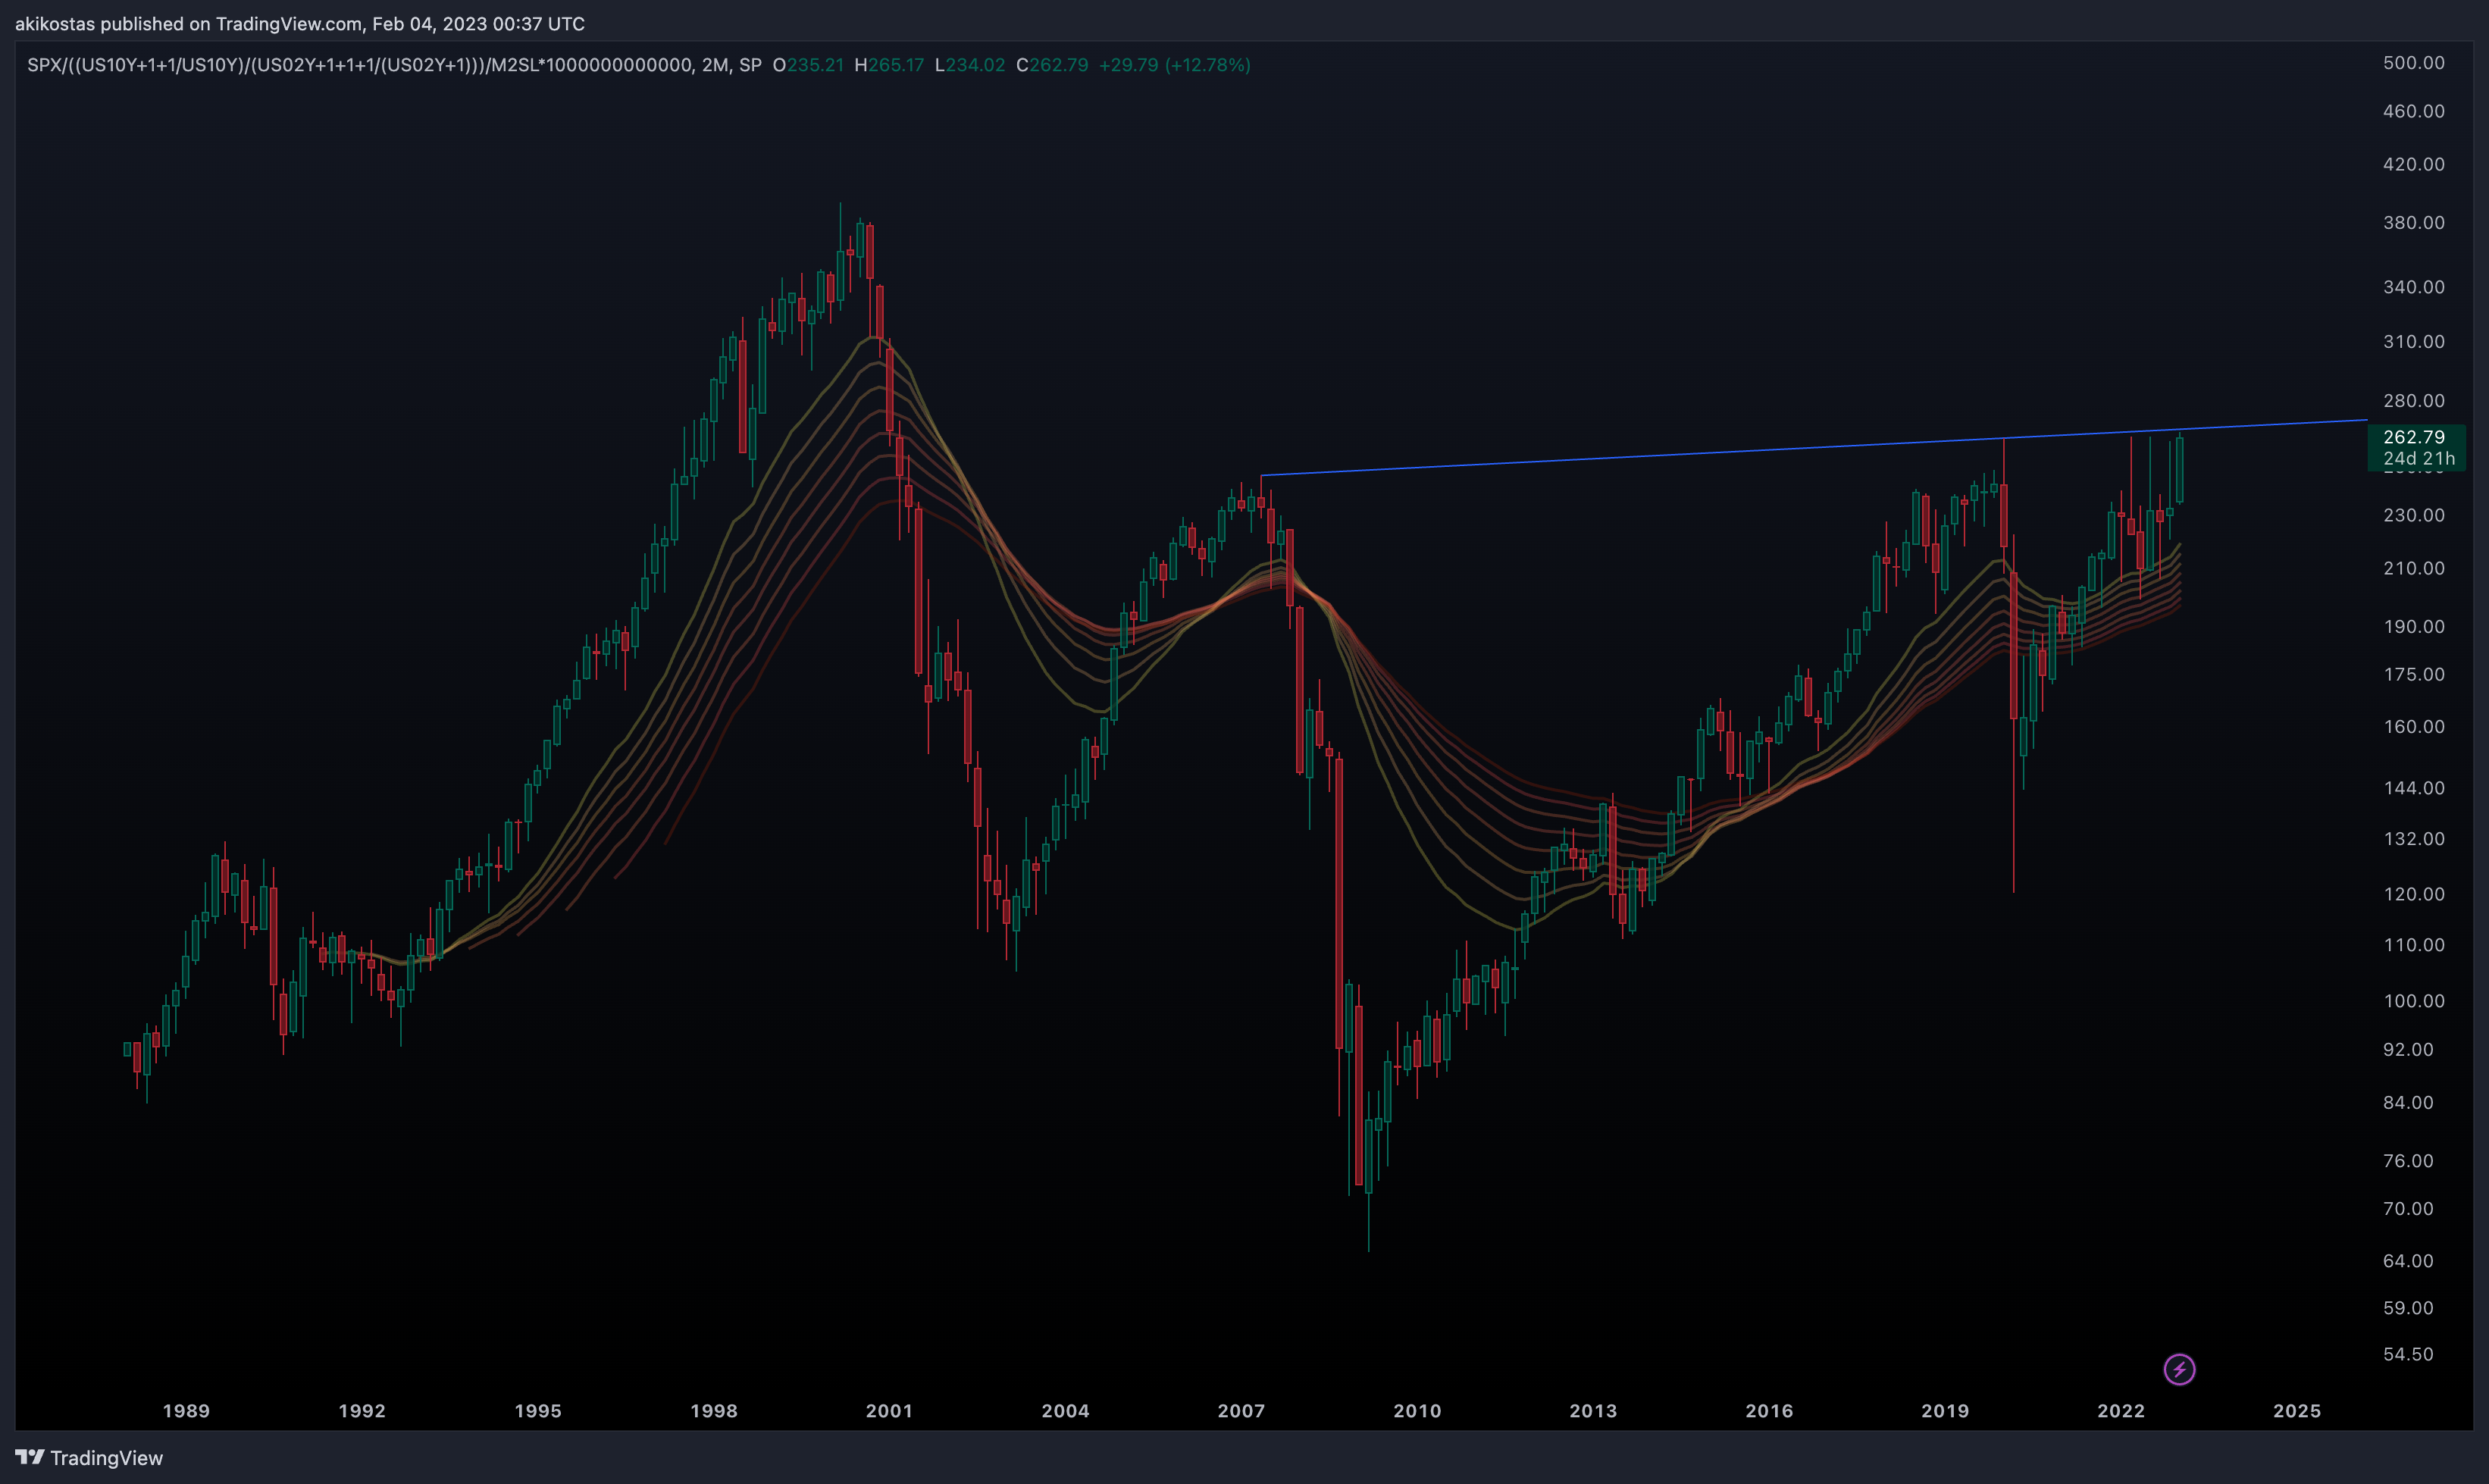Click the 2019 time axis label
Image resolution: width=2489 pixels, height=1484 pixels.
1945,1411
